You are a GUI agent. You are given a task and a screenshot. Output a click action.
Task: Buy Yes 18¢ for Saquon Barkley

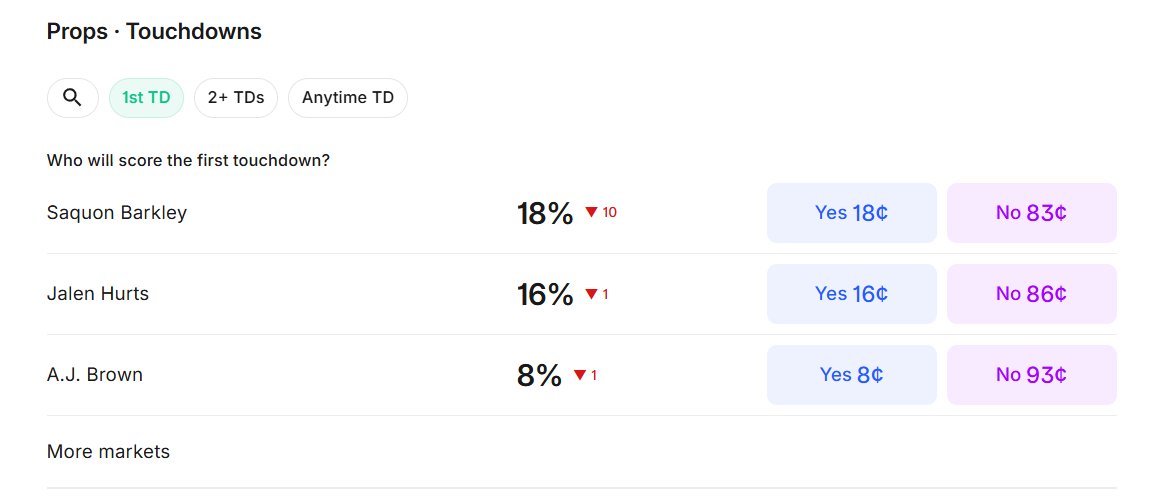coord(851,213)
